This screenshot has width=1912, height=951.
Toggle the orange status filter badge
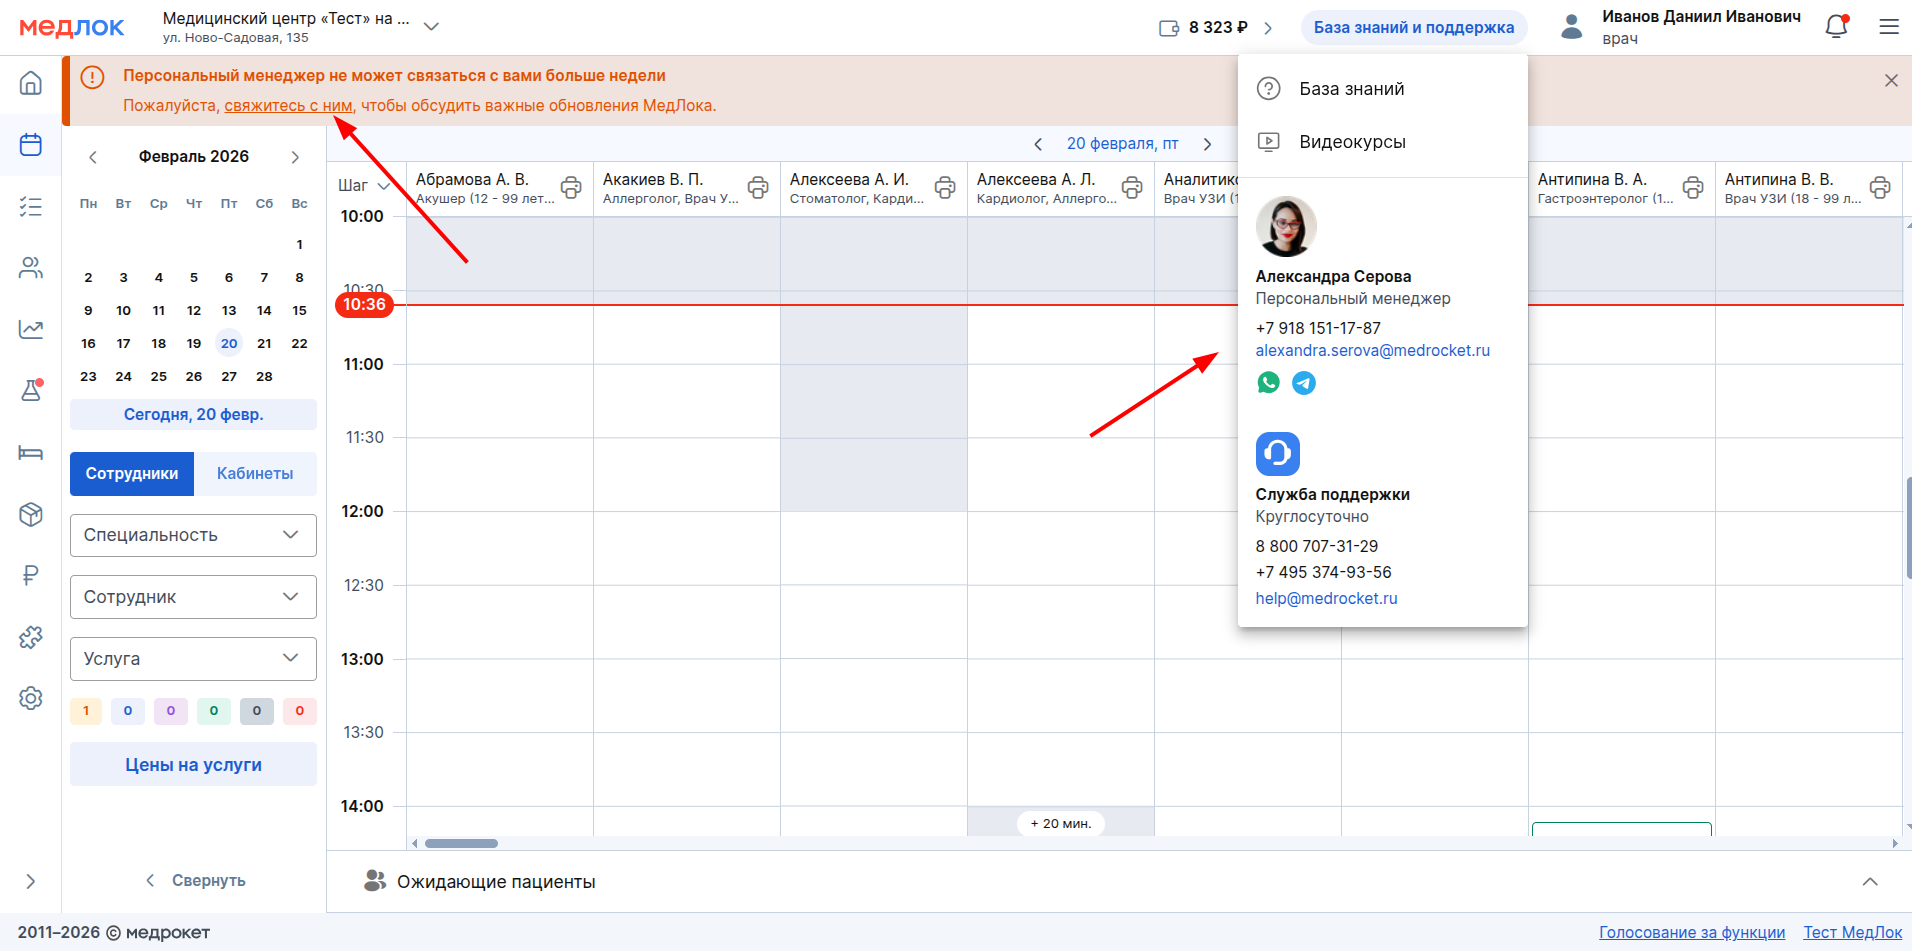(86, 711)
